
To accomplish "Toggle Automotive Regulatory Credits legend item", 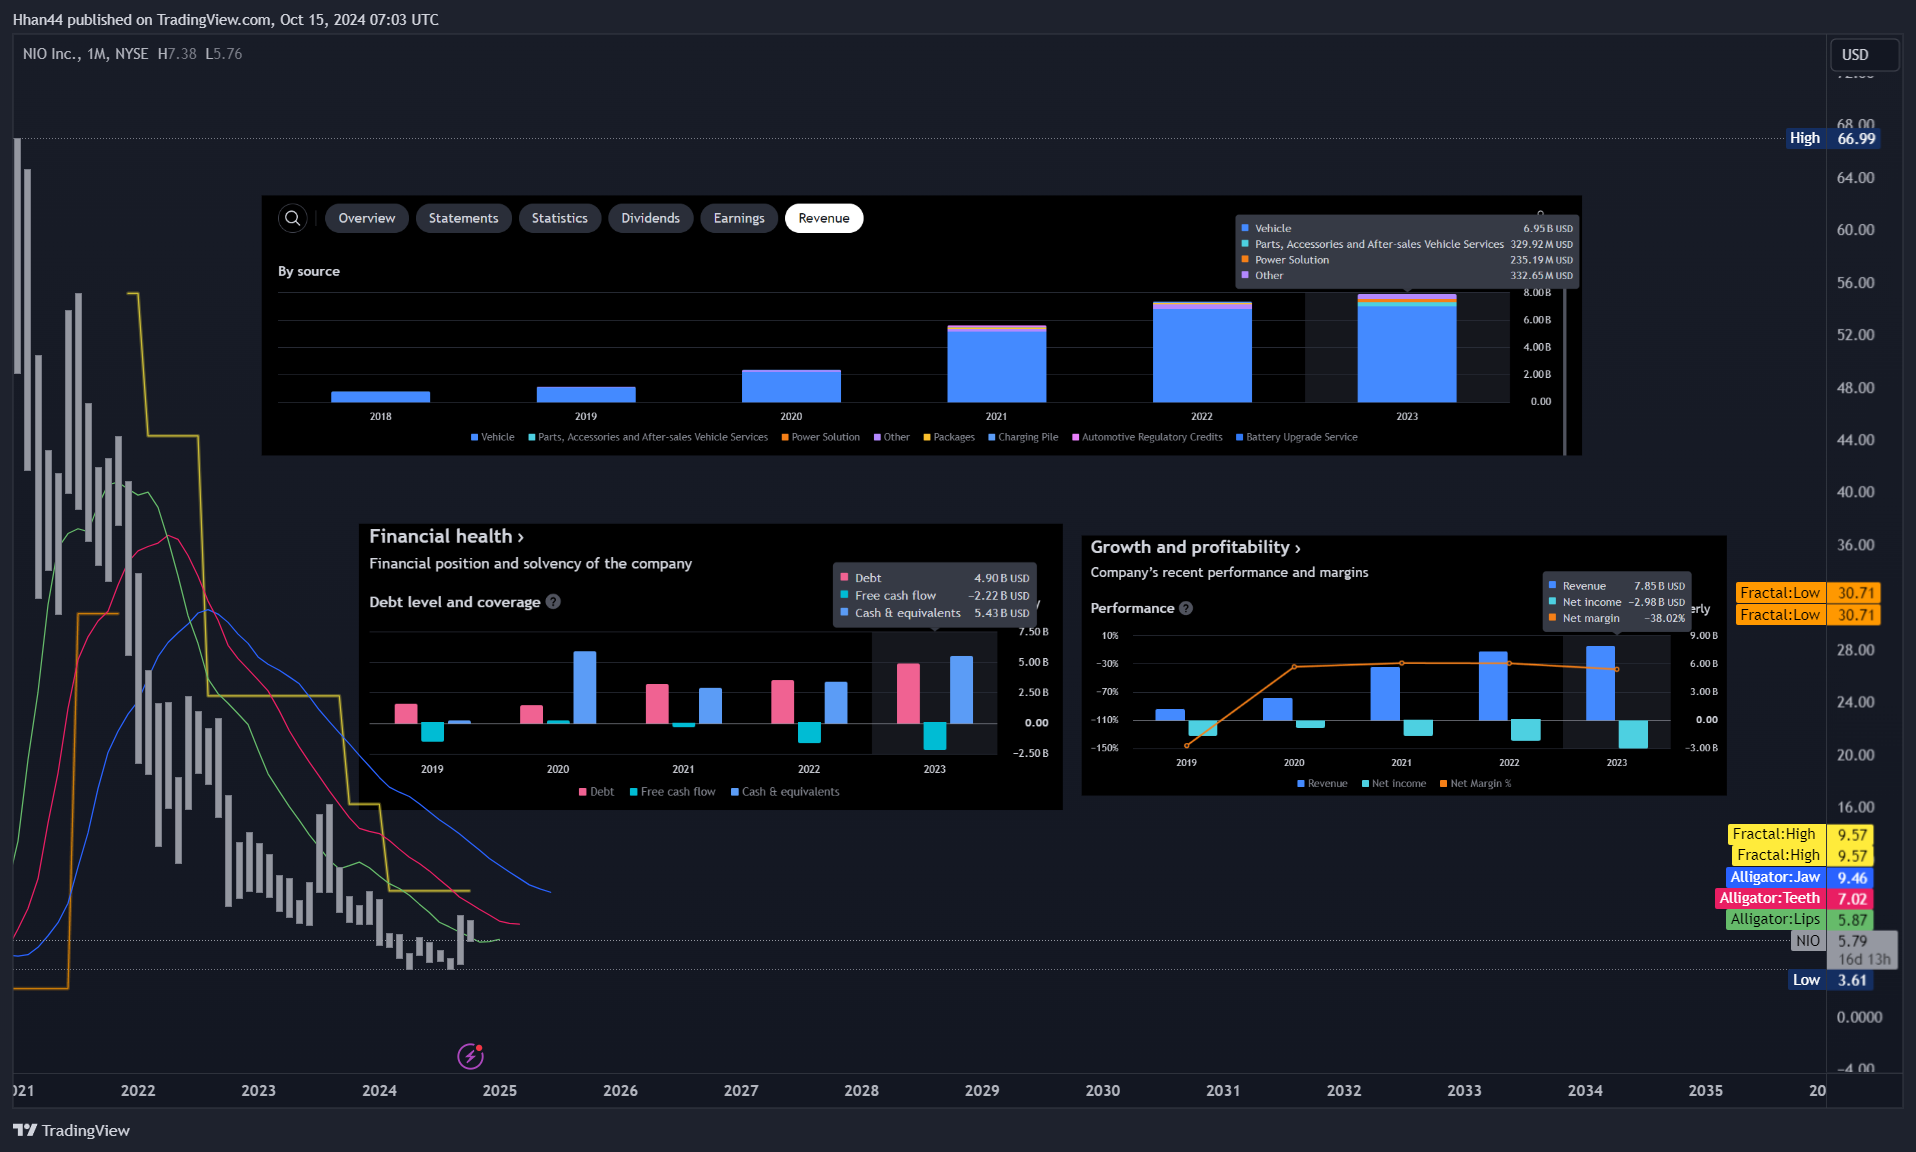I will click(1147, 437).
